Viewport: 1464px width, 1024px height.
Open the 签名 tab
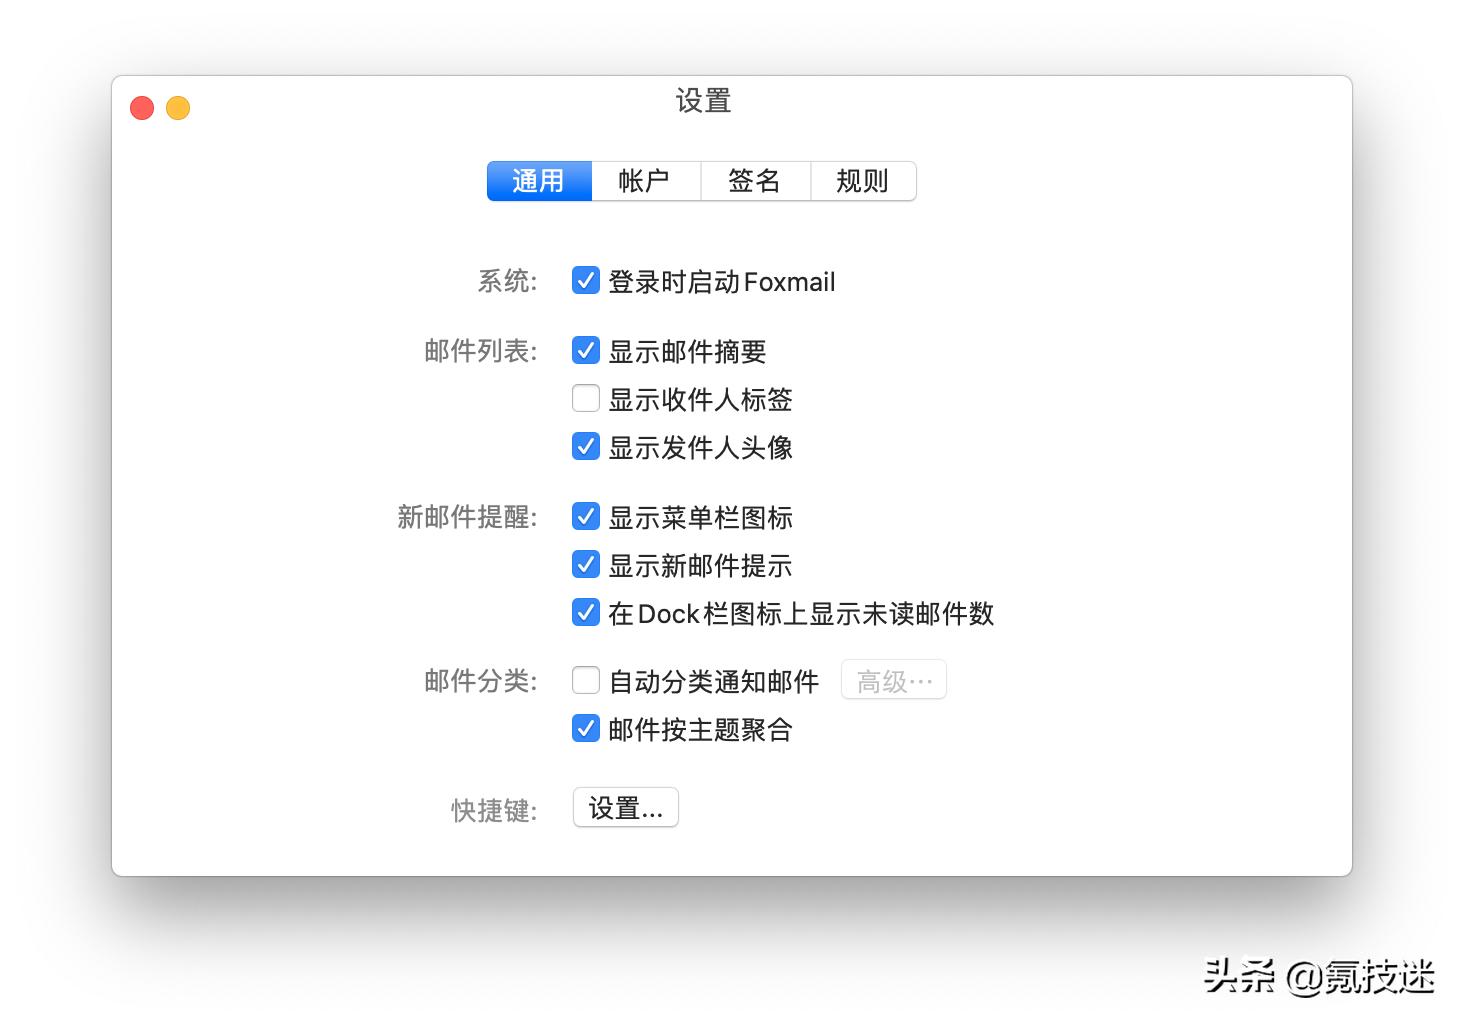point(755,181)
